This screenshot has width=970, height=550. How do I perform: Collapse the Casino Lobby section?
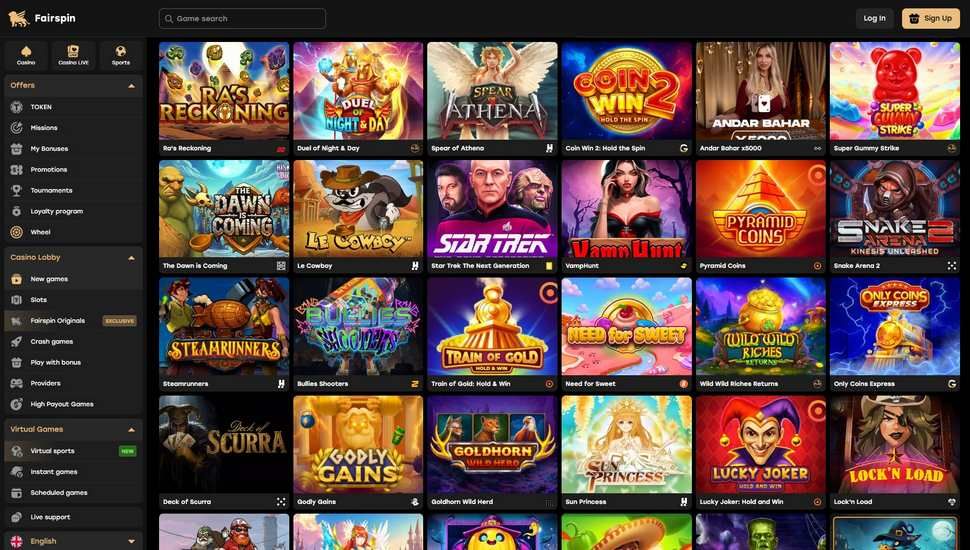pyautogui.click(x=131, y=258)
